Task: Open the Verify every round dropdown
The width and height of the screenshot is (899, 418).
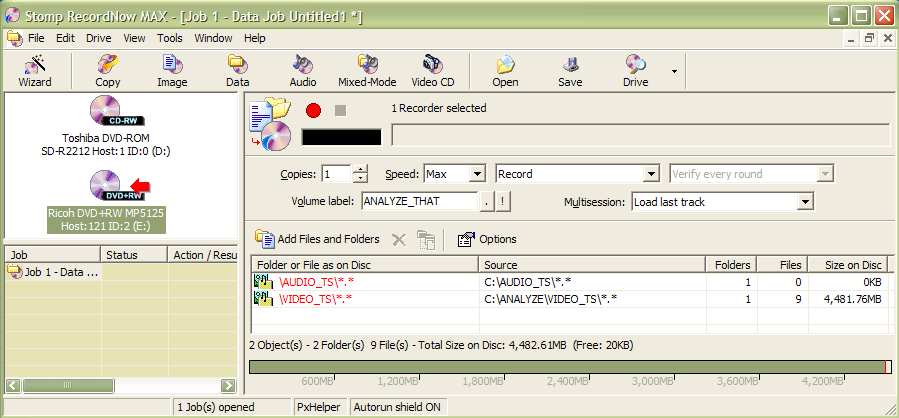Action: coord(825,174)
